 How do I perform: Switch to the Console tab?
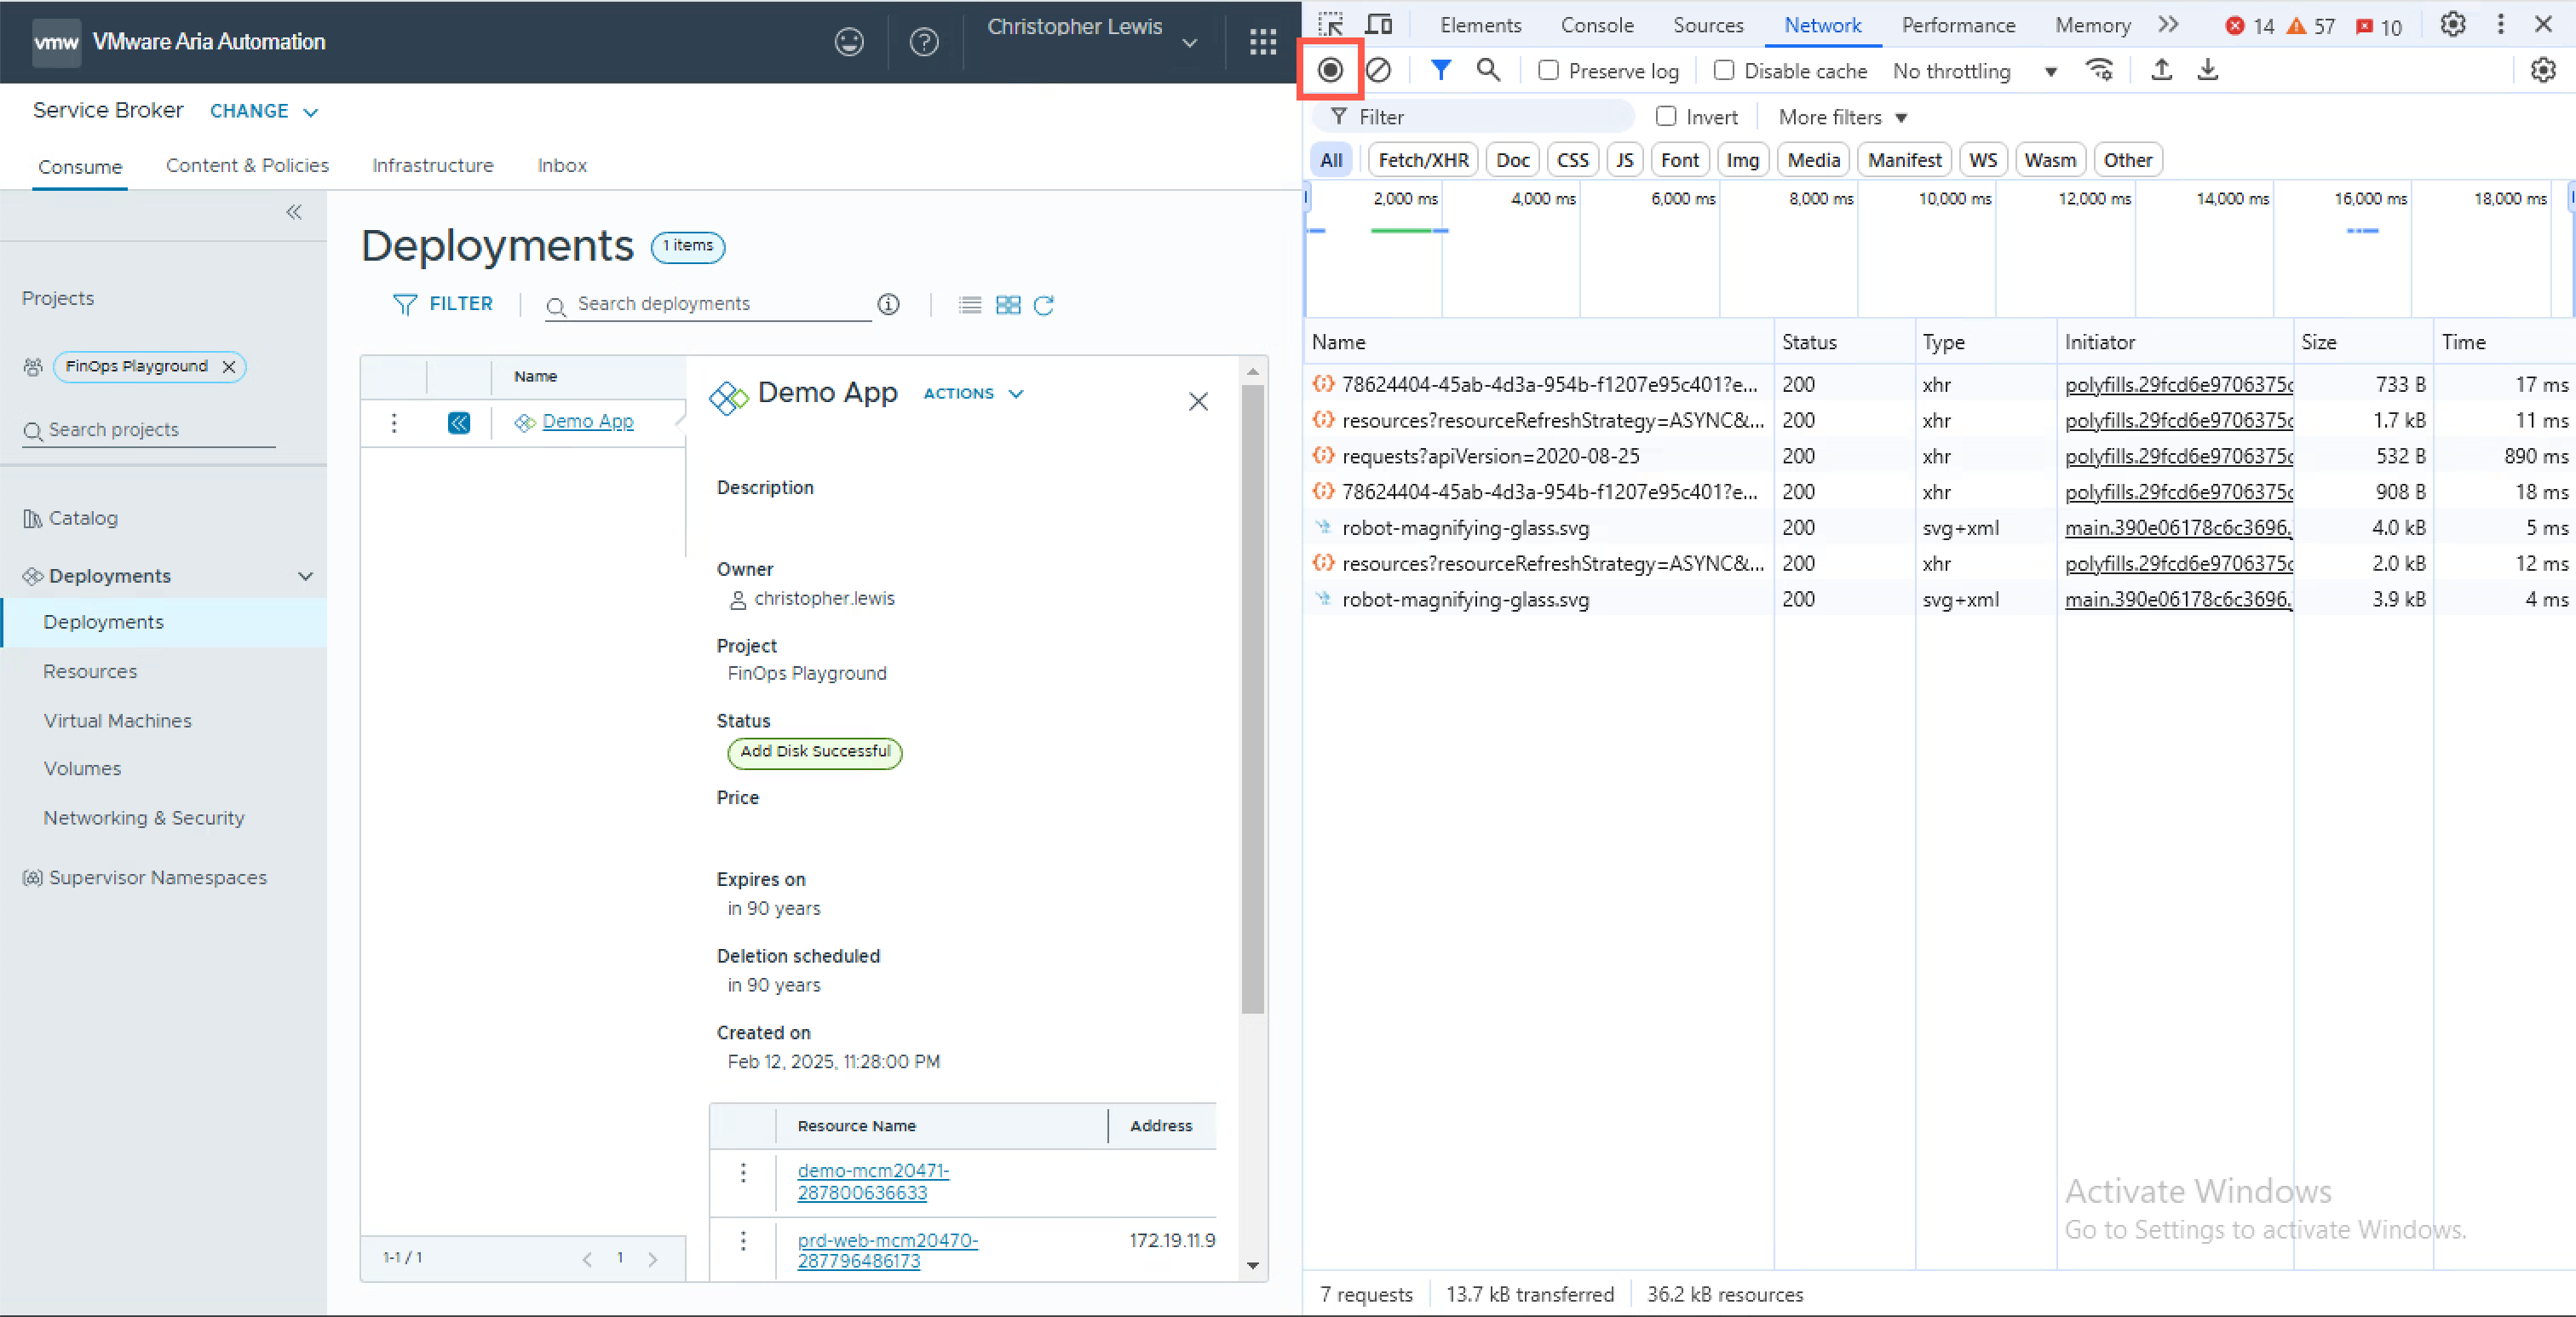coord(1597,25)
